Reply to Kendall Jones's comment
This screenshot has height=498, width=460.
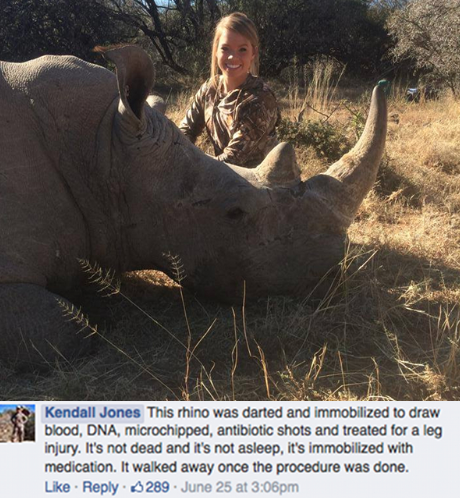[x=100, y=488]
